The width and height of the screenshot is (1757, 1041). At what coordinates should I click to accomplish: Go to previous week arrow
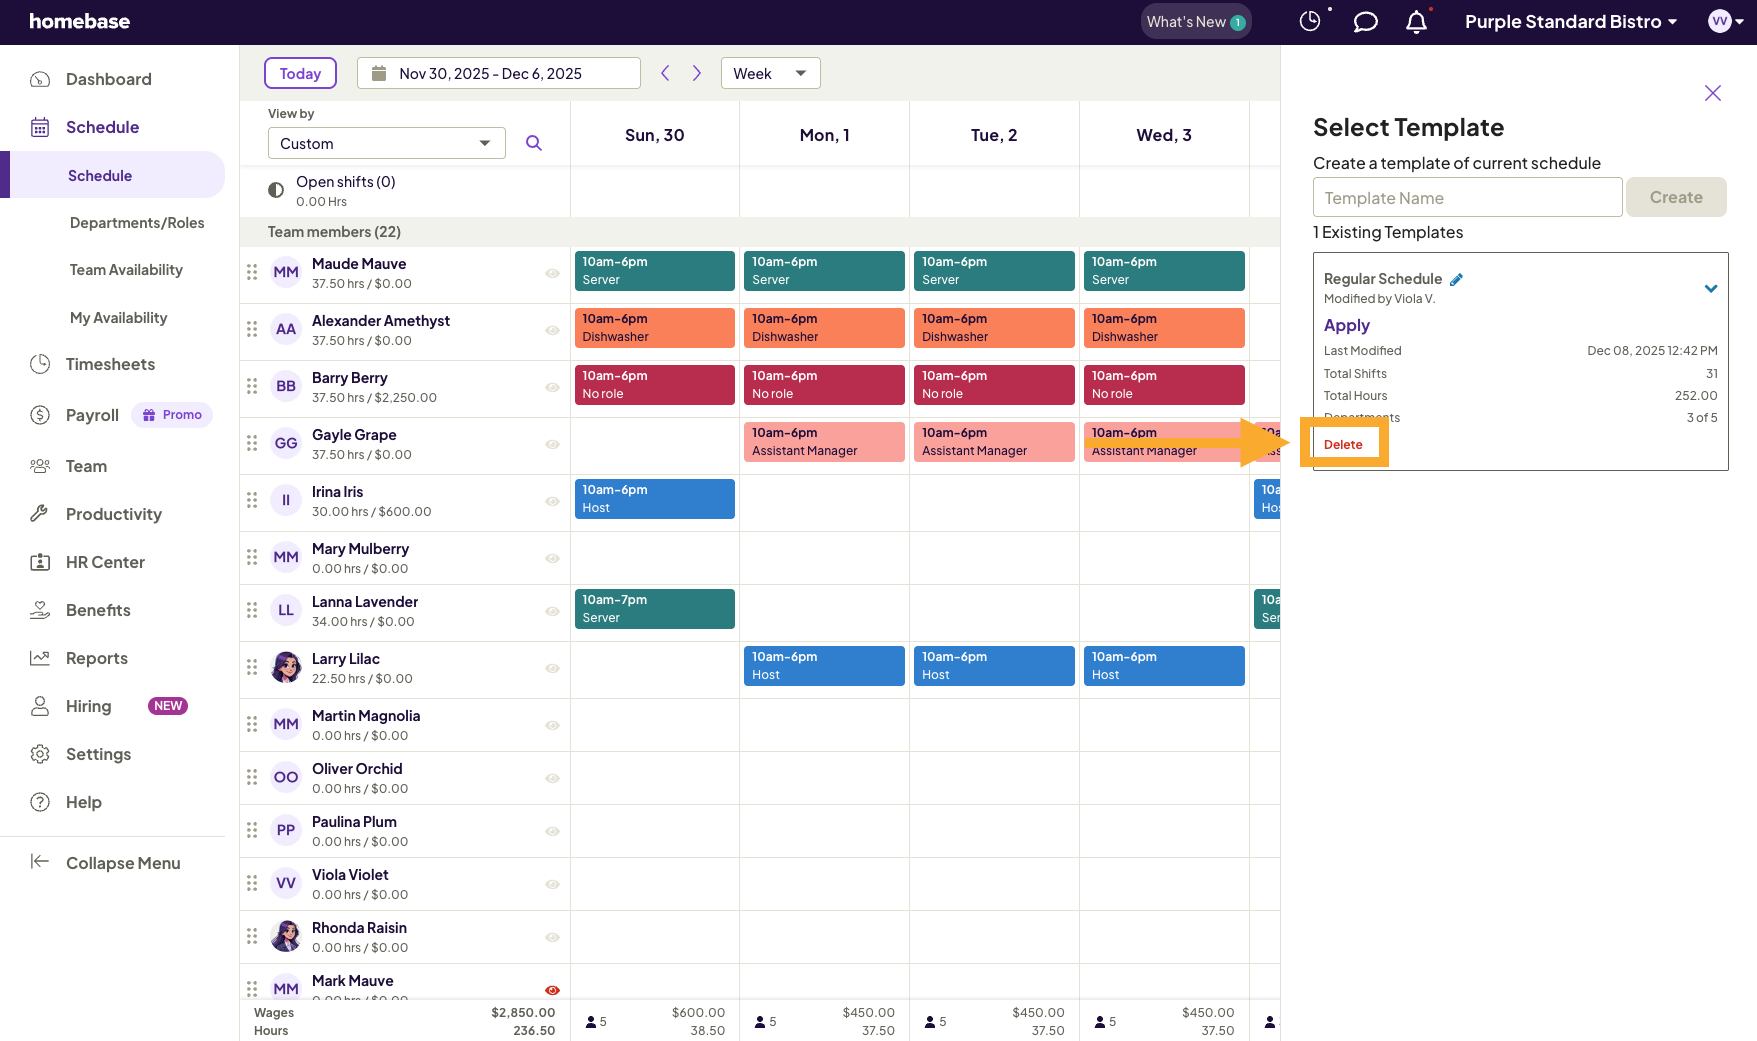(x=665, y=73)
